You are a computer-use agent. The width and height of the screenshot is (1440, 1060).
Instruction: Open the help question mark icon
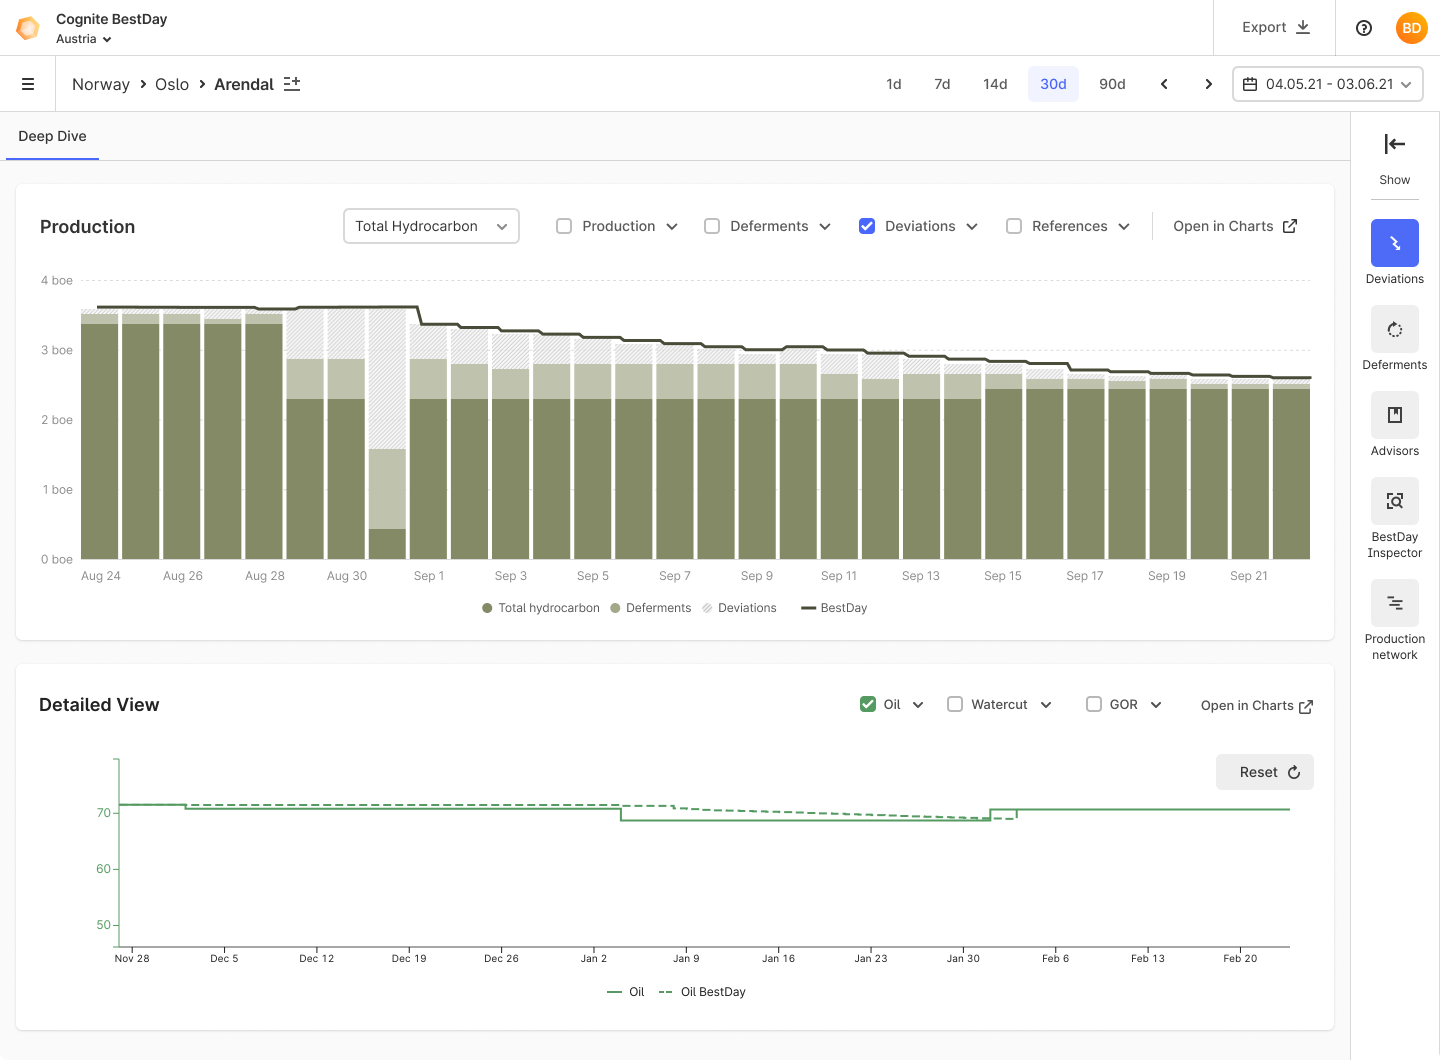pos(1364,28)
